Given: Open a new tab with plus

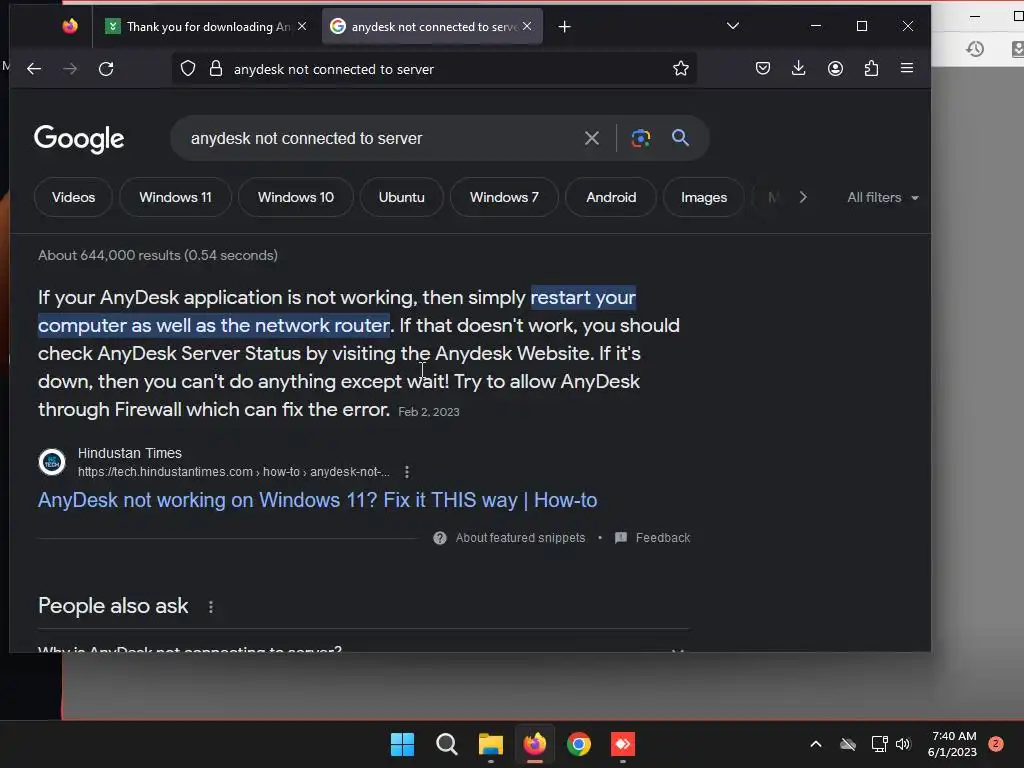Looking at the screenshot, I should point(565,26).
